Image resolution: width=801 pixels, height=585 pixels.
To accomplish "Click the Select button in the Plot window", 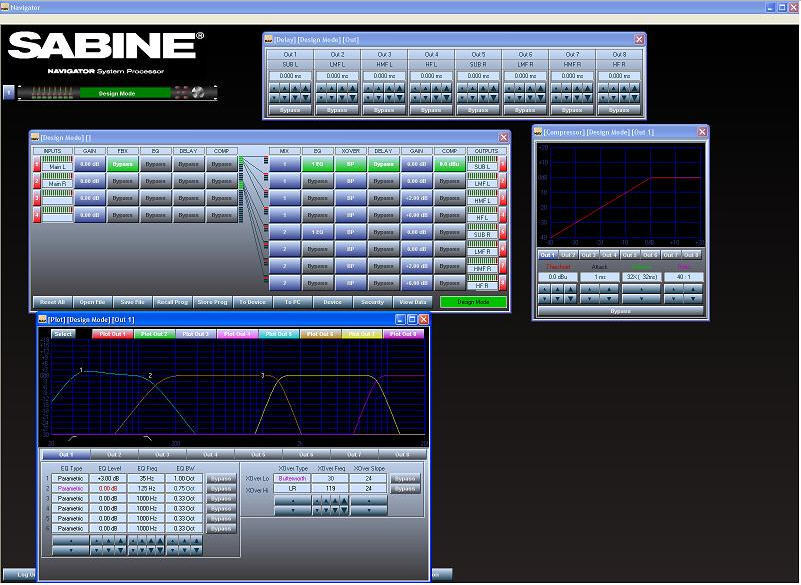I will point(63,334).
